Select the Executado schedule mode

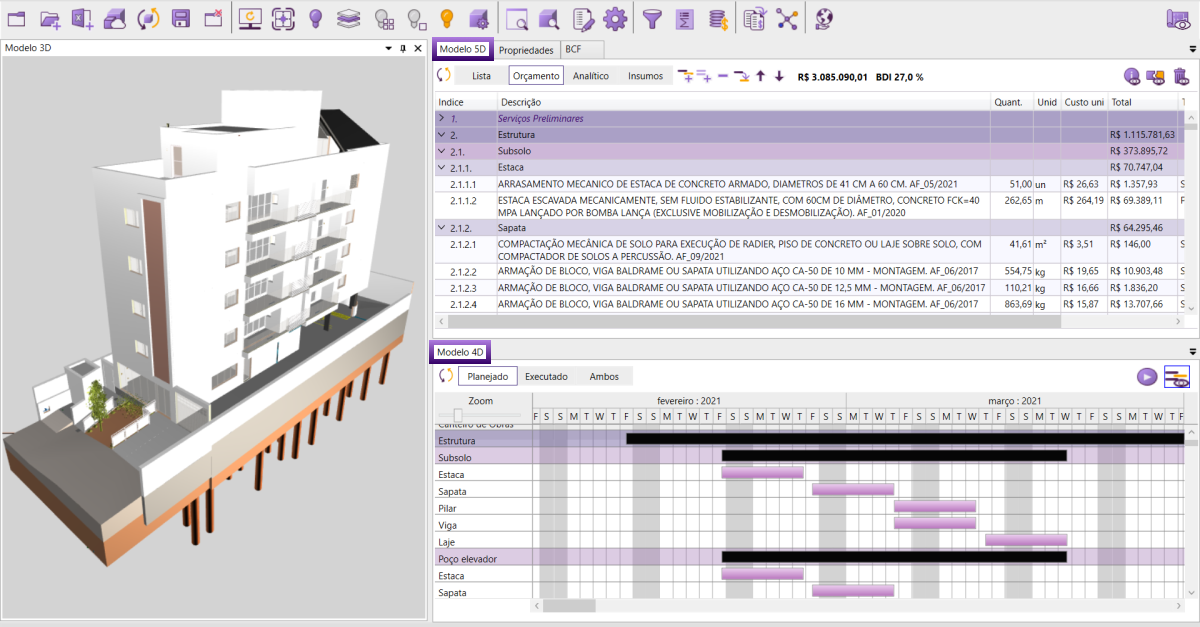coord(546,377)
